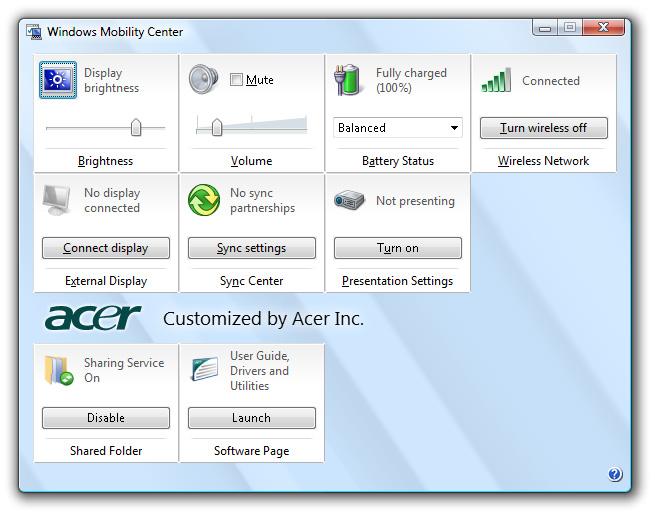This screenshot has height=513, width=655.
Task: Open help with the question mark icon
Action: 615,474
